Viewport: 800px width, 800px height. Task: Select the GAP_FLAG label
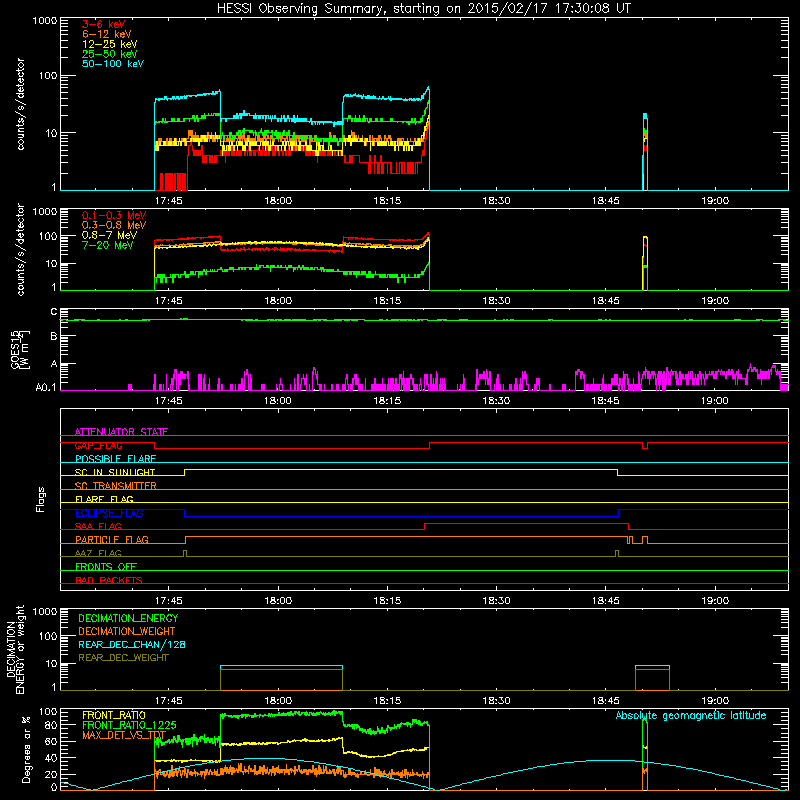[x=98, y=445]
